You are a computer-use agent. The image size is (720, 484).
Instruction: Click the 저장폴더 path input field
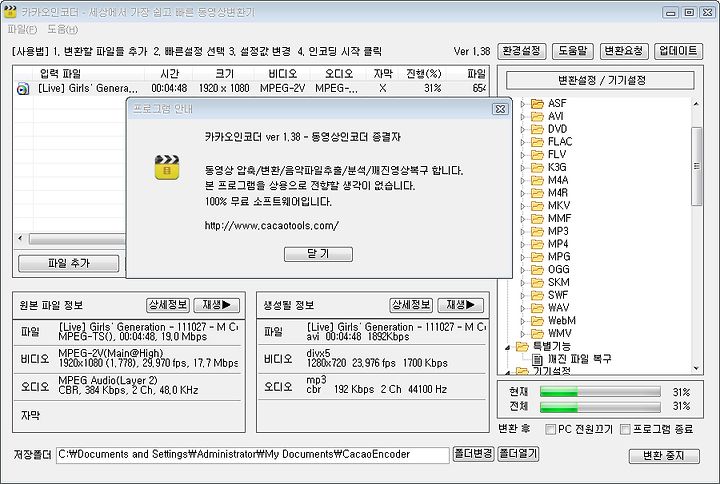click(253, 455)
